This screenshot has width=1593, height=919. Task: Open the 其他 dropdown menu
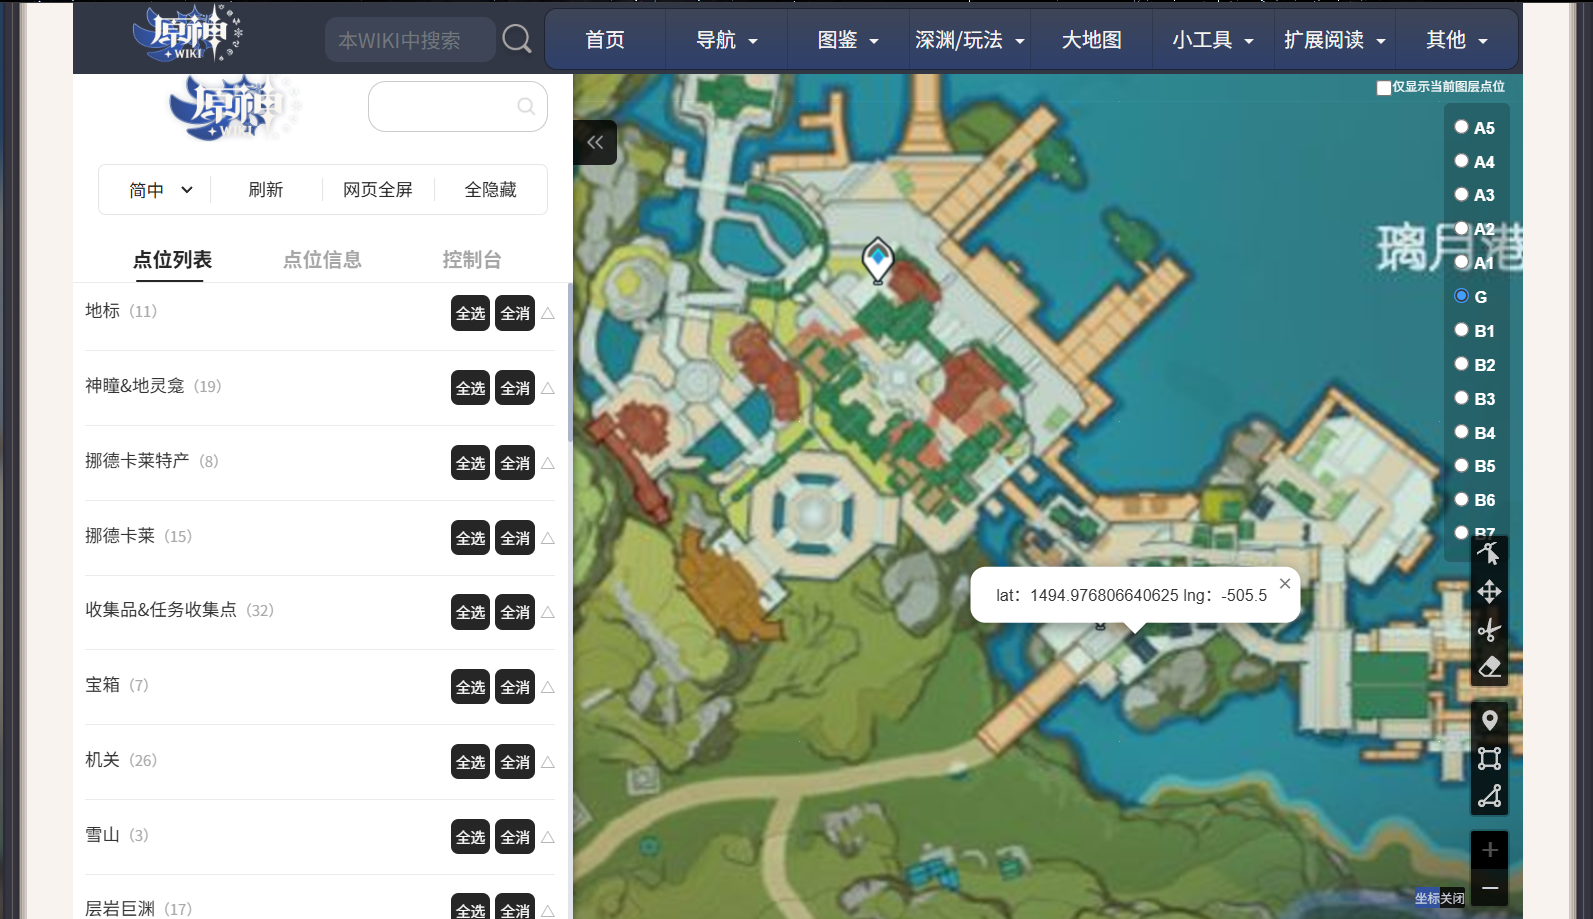1457,40
